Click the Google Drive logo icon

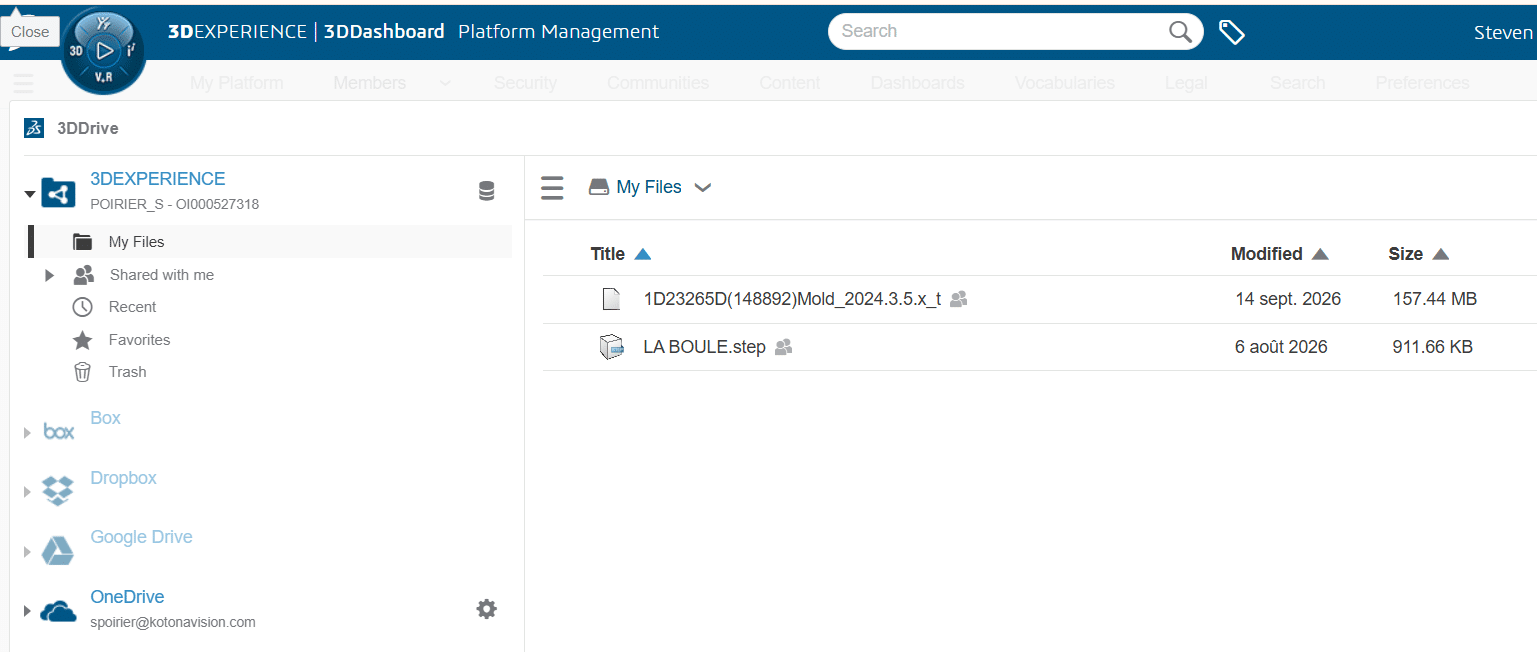coord(58,550)
